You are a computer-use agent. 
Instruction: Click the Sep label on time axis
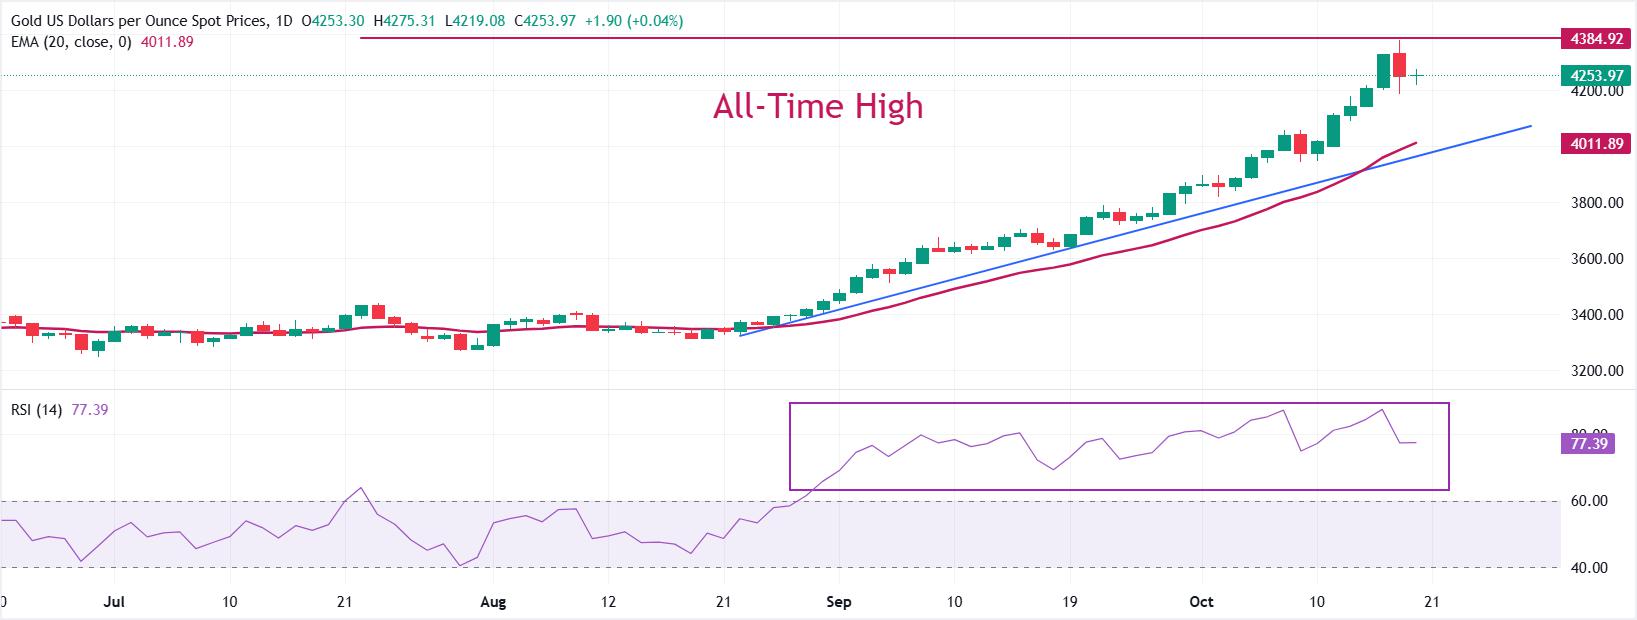(839, 602)
